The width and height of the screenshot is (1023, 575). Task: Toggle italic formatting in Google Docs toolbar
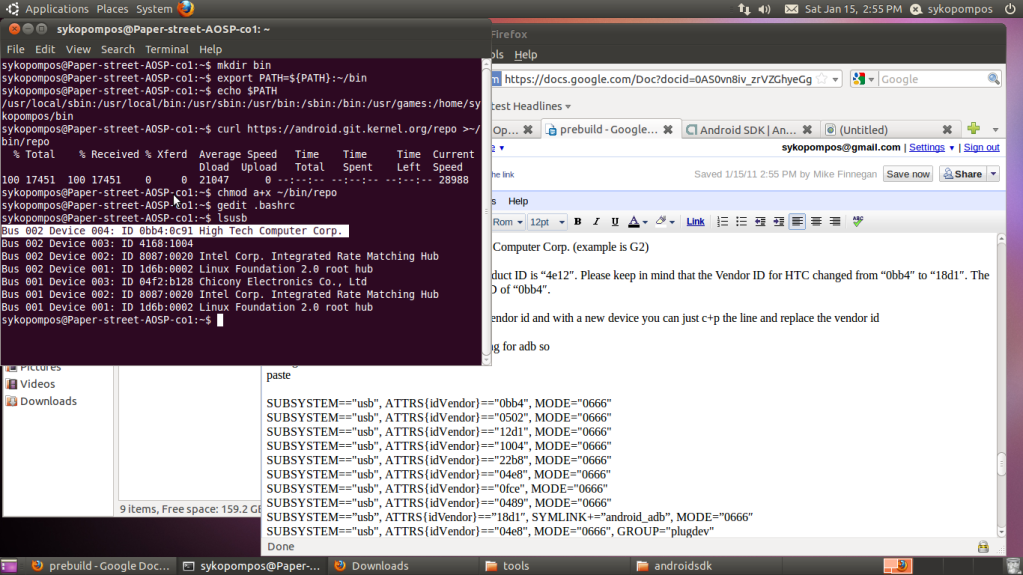coord(596,222)
